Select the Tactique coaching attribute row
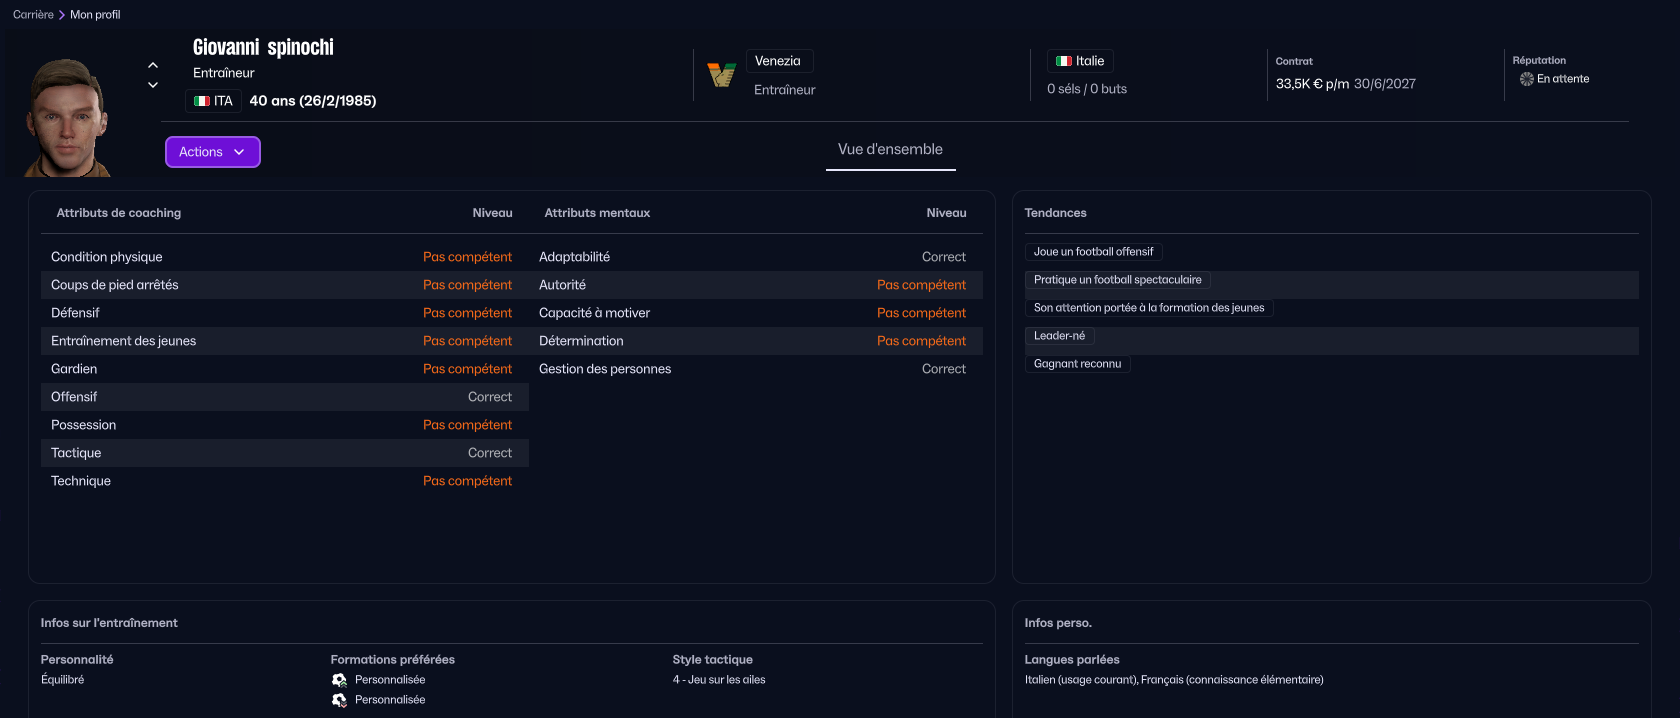Viewport: 1680px width, 718px height. [281, 453]
